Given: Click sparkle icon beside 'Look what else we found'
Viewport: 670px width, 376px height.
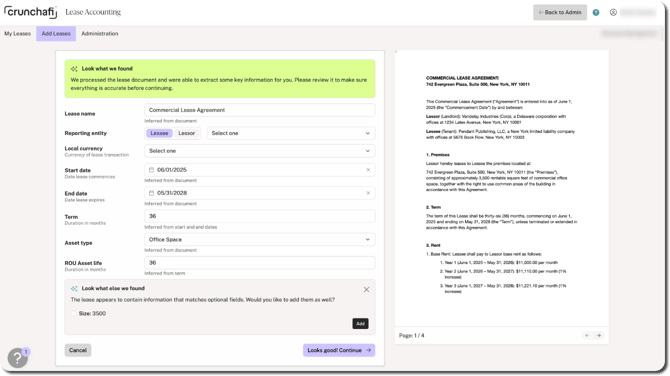Looking at the screenshot, I should (x=74, y=288).
